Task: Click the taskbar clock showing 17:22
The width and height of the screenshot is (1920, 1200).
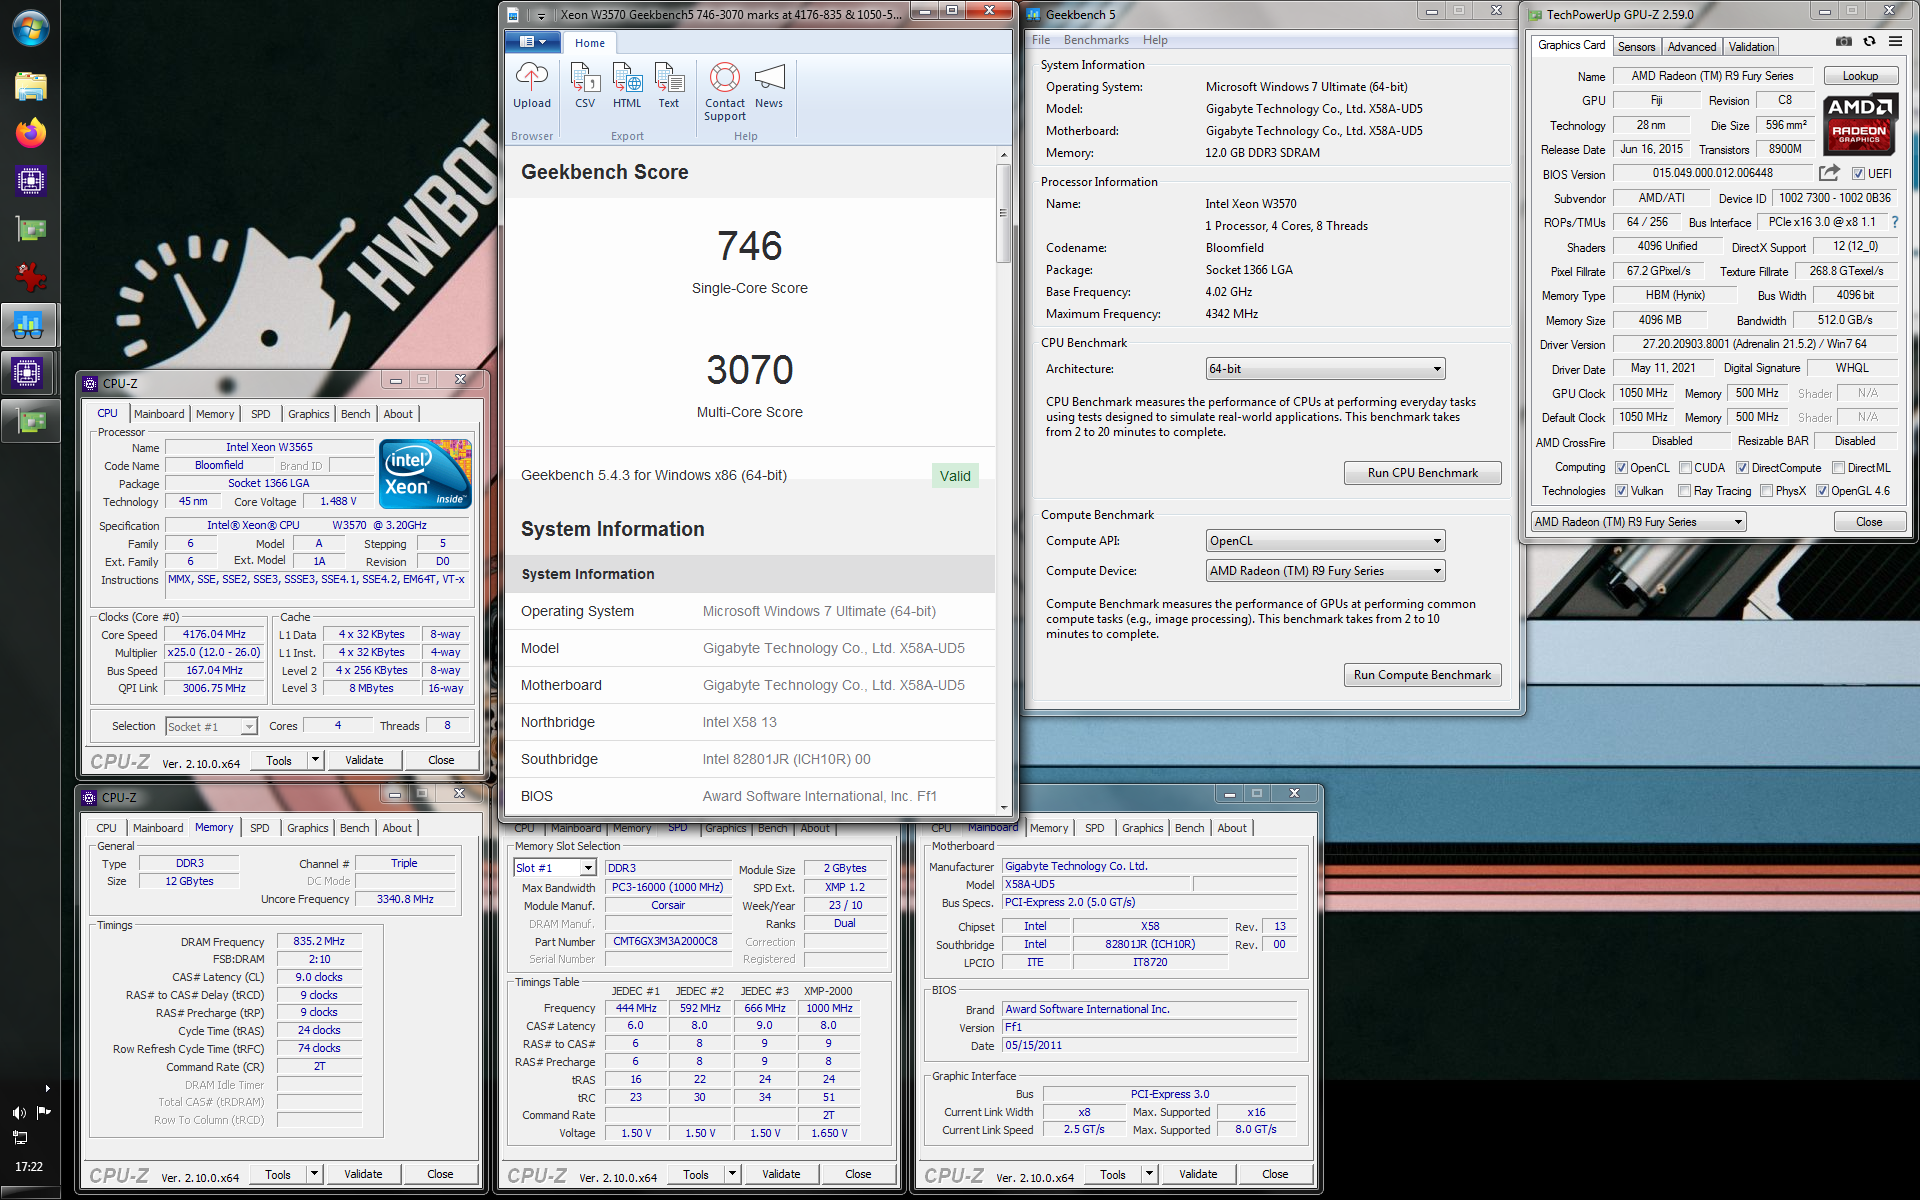Action: [x=29, y=1166]
